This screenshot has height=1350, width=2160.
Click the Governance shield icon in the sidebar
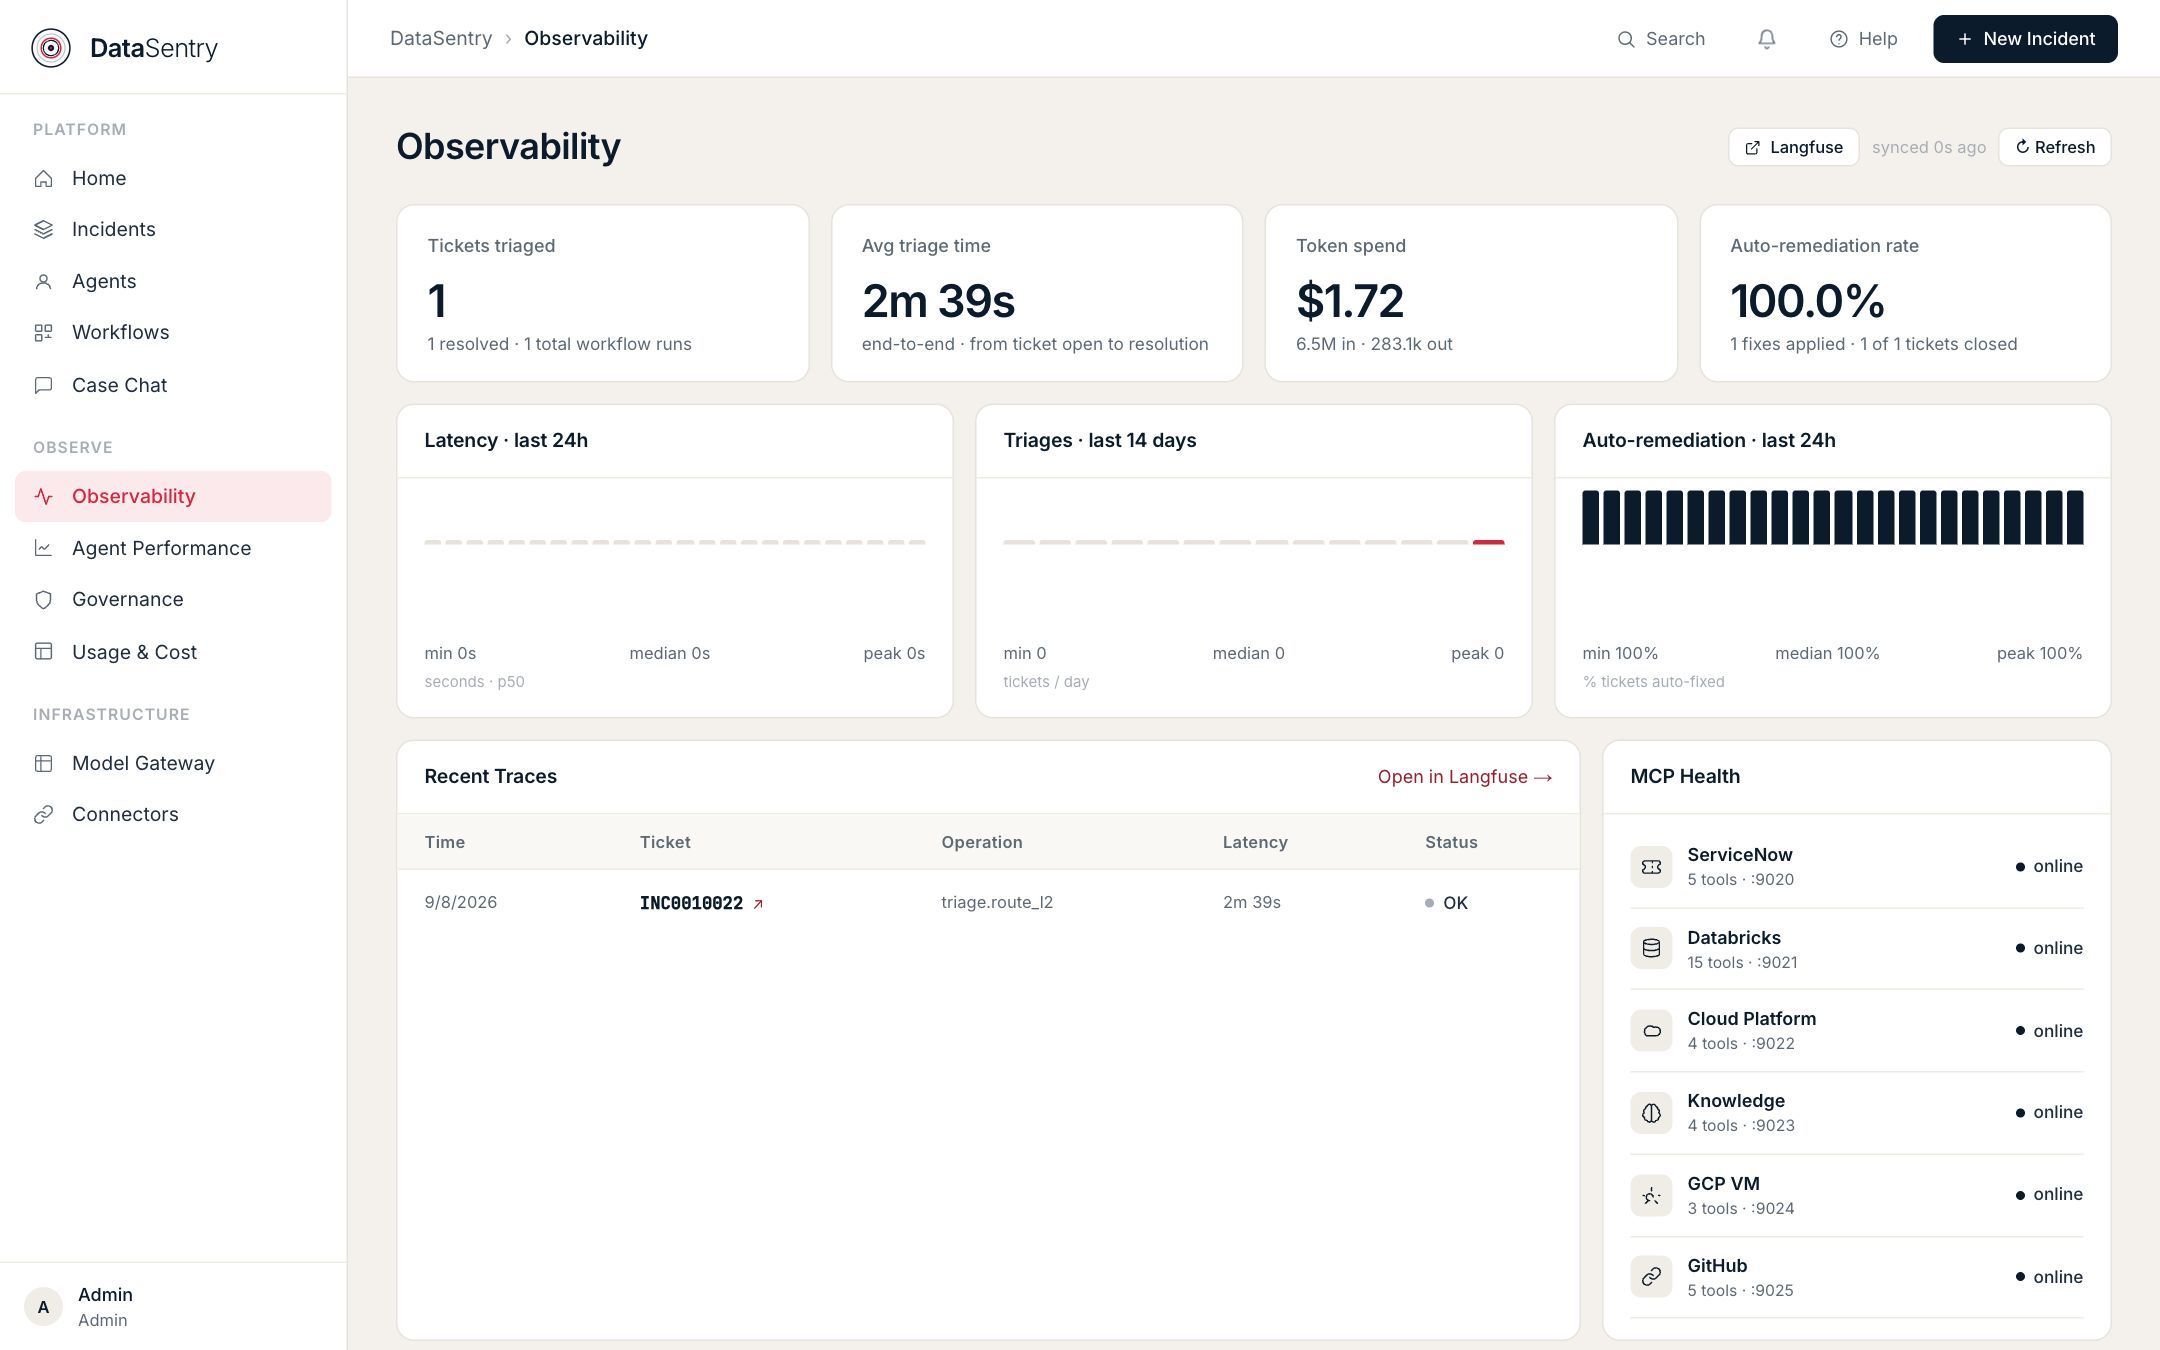click(43, 600)
